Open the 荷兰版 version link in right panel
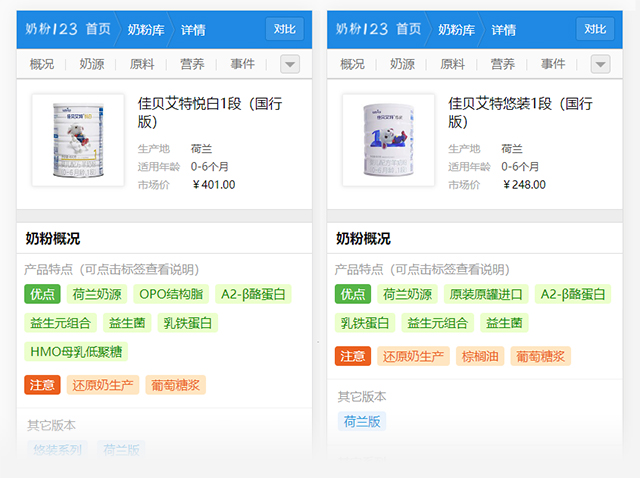This screenshot has width=640, height=478. [x=361, y=420]
